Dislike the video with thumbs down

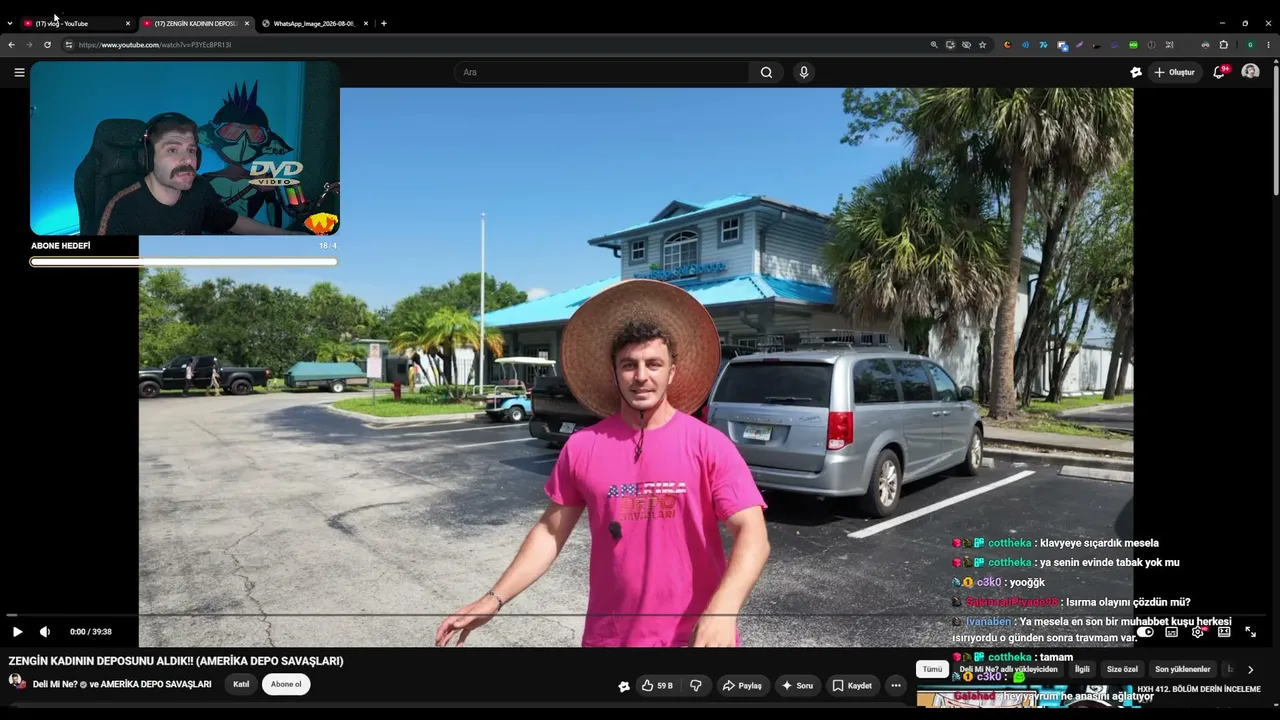coord(696,686)
